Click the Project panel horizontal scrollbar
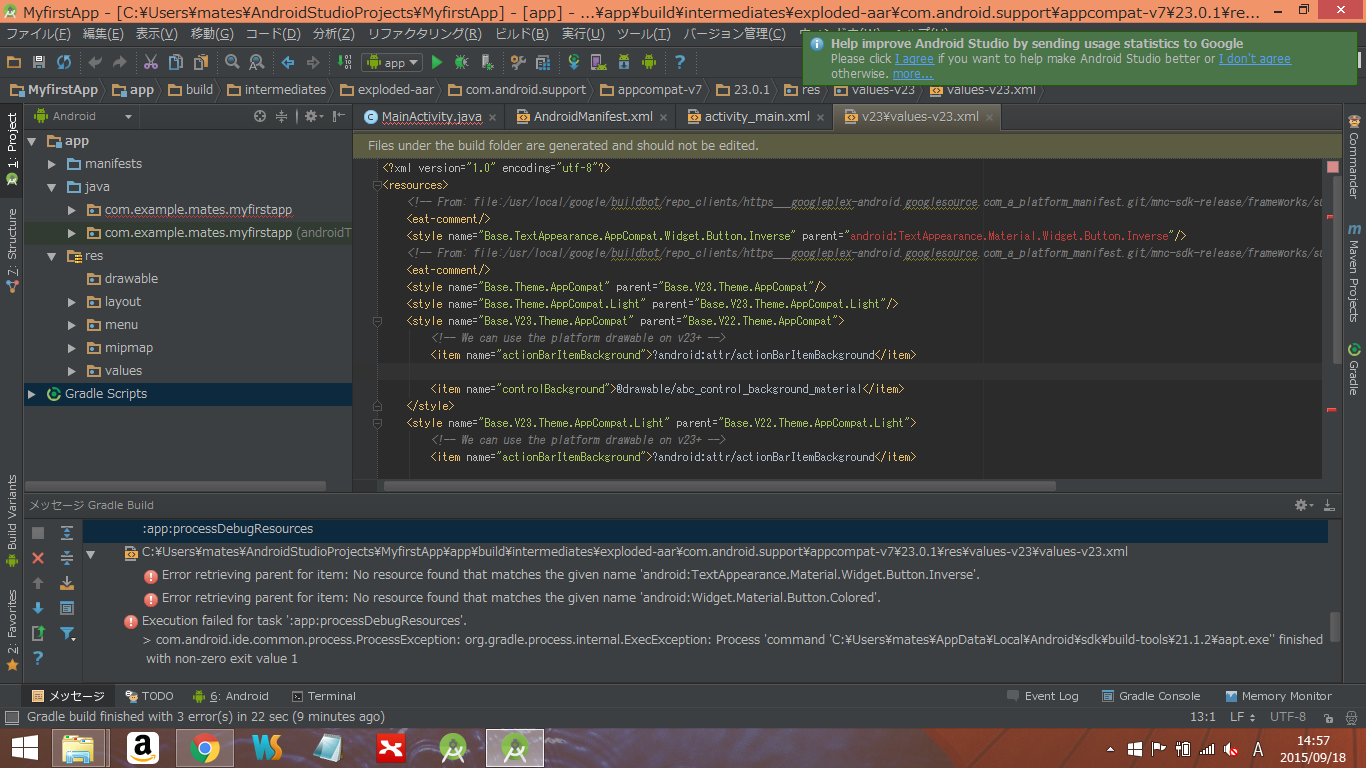This screenshot has height=768, width=1366. (x=175, y=486)
